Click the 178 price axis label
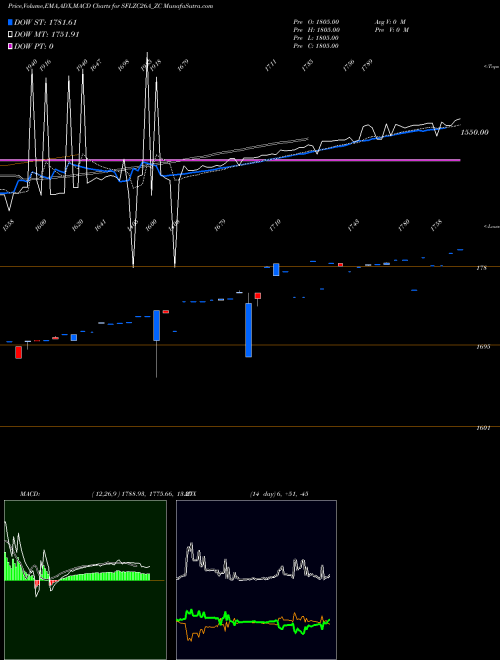The width and height of the screenshot is (500, 660). 481,268
